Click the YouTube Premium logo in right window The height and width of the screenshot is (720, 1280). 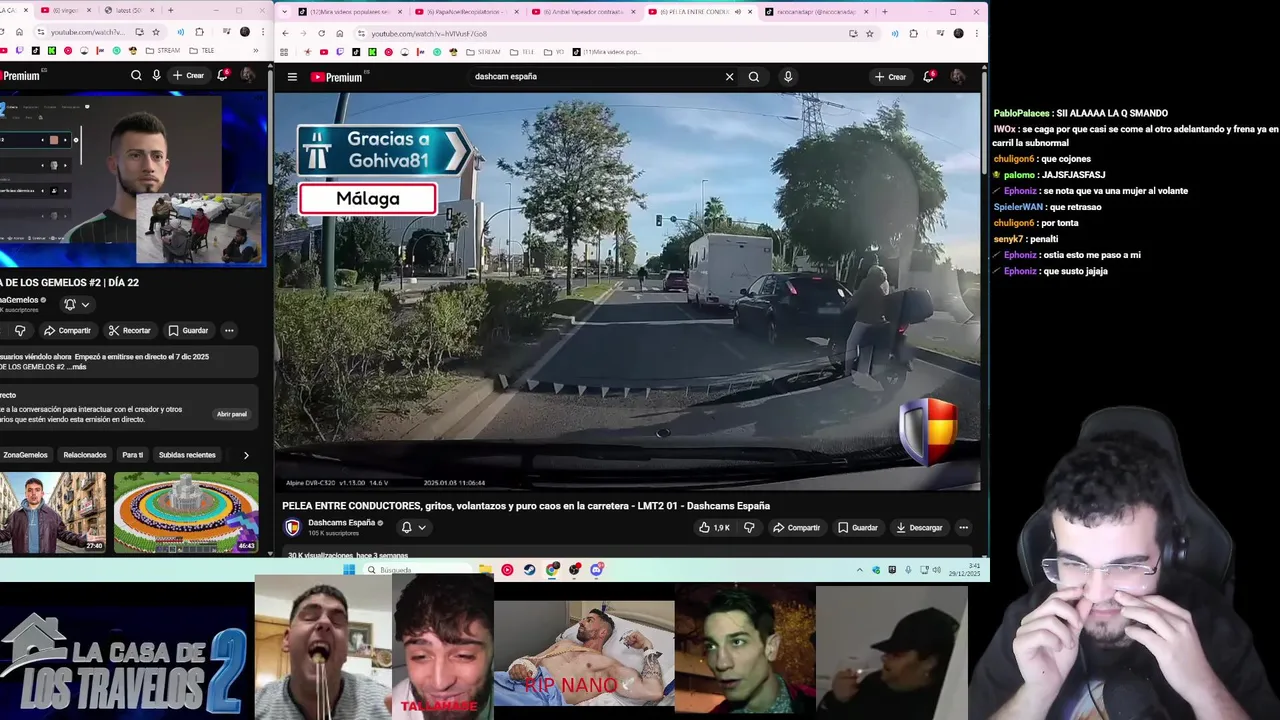coord(336,77)
